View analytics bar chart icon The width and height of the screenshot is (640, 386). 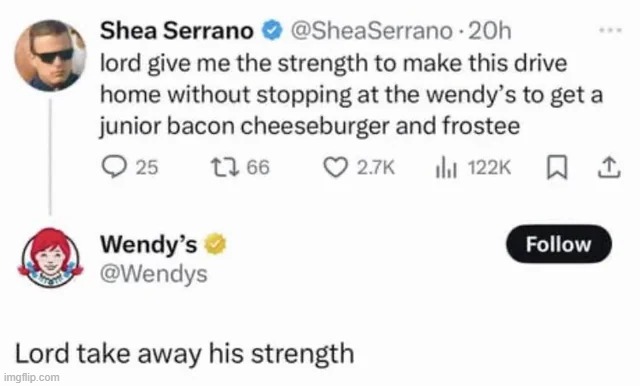click(446, 168)
